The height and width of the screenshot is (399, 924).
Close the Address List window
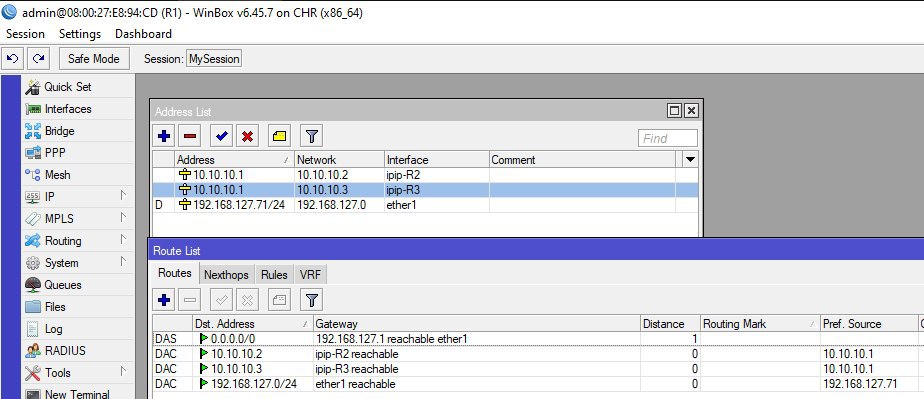[x=691, y=111]
